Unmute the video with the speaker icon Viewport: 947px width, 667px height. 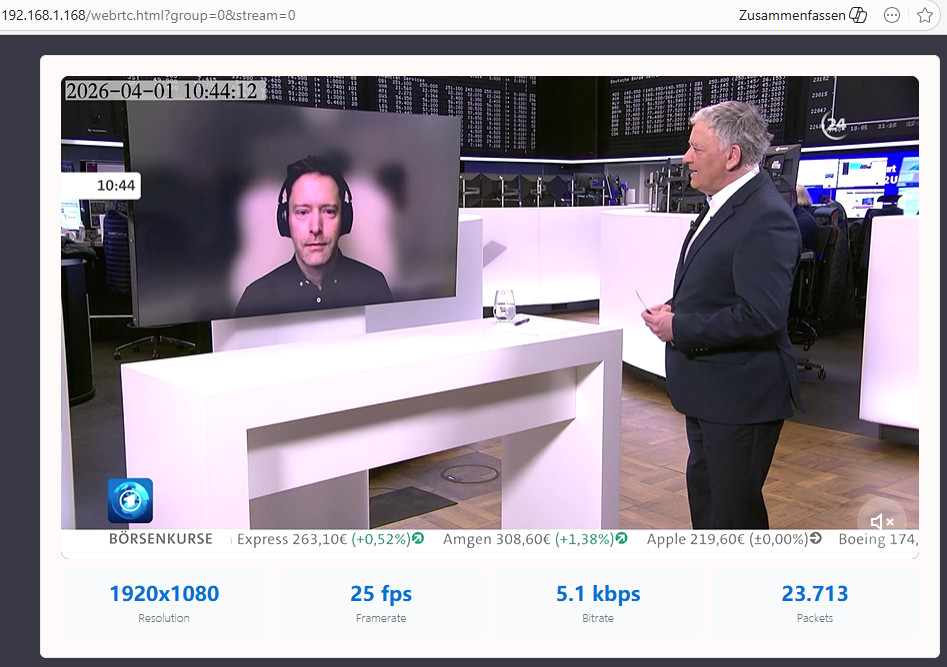point(881,521)
